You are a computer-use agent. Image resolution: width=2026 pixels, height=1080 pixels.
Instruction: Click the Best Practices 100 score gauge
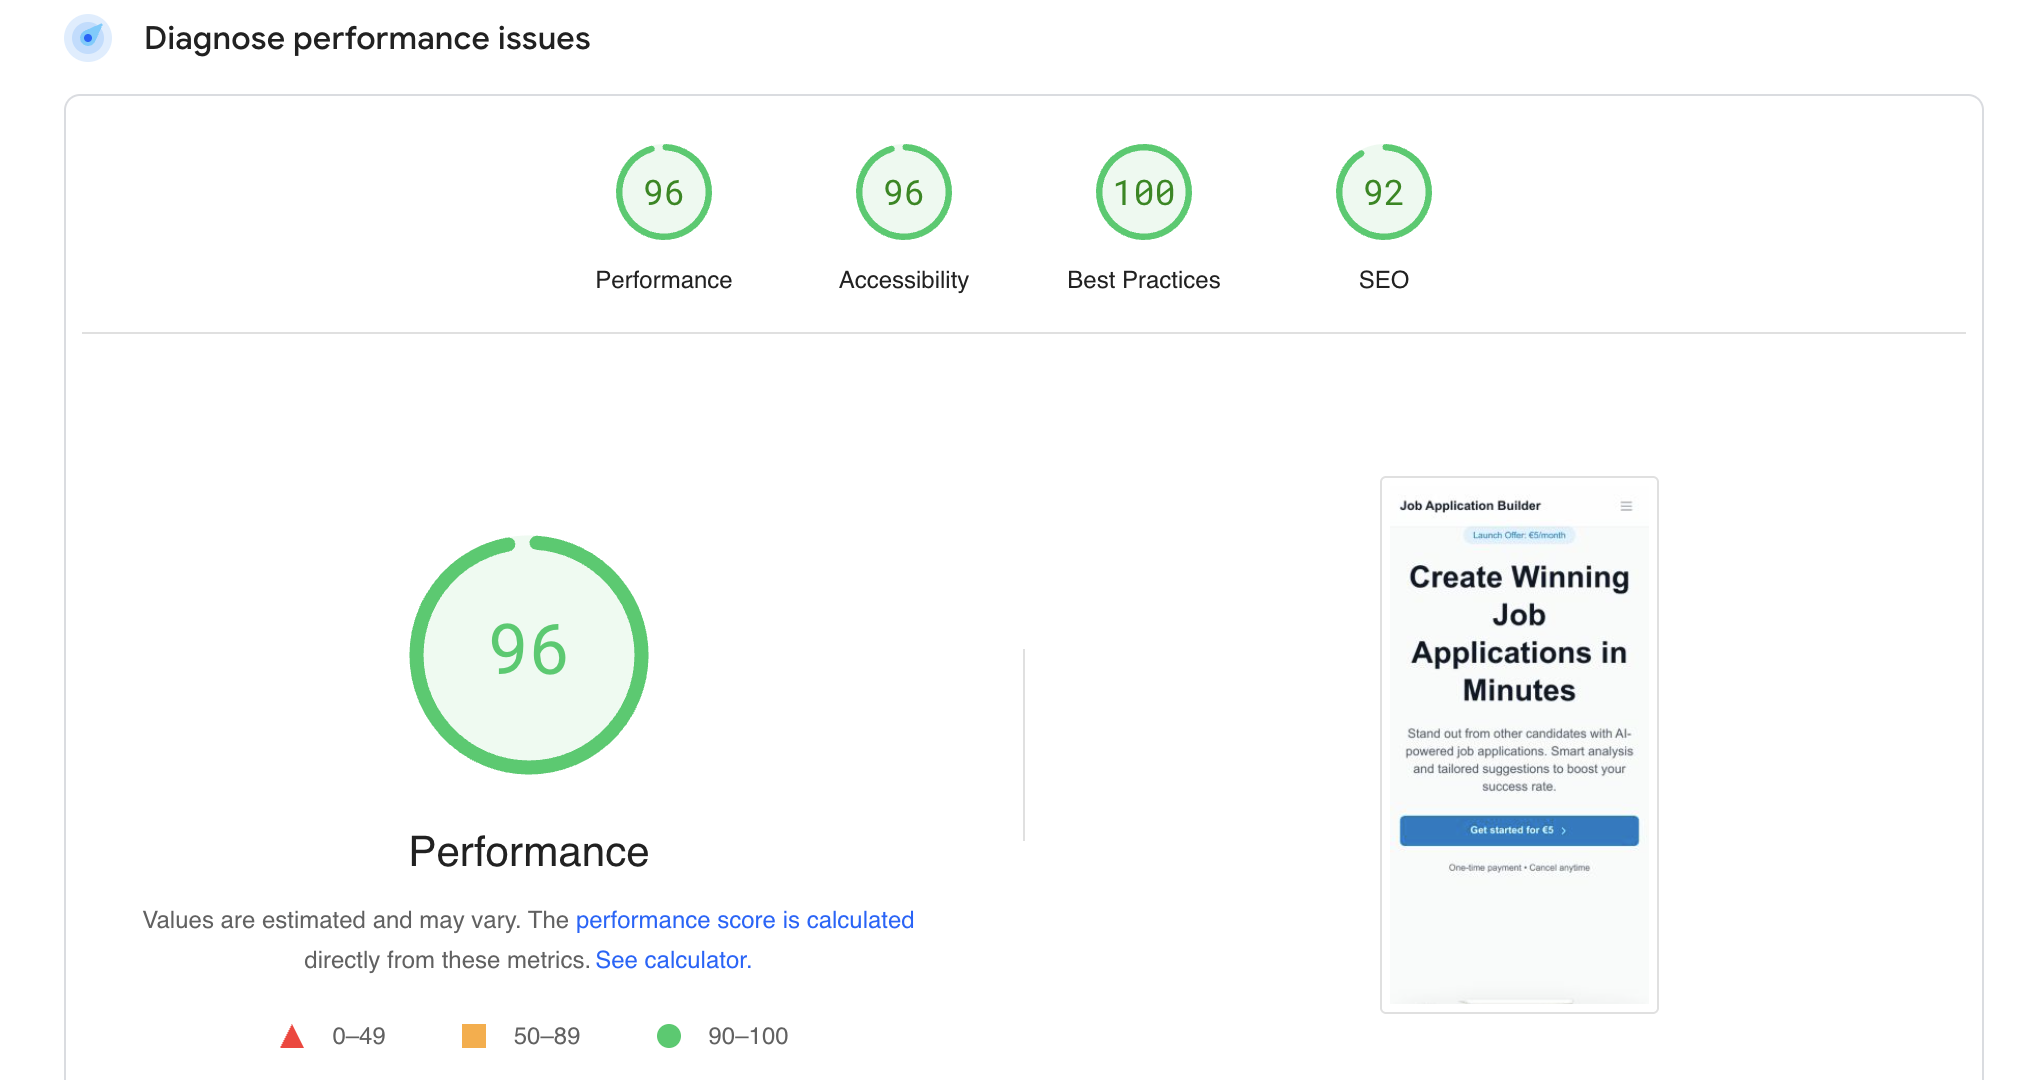pos(1143,192)
